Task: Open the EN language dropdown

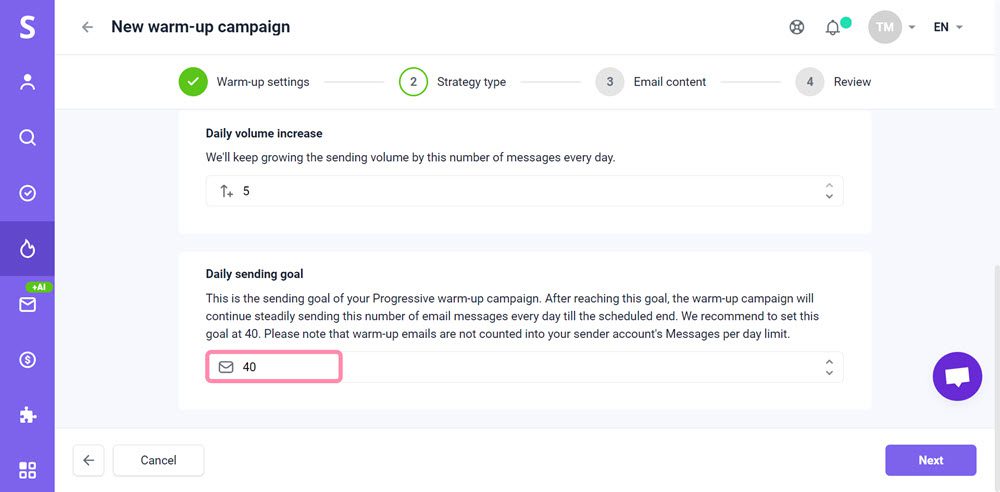Action: click(x=948, y=27)
